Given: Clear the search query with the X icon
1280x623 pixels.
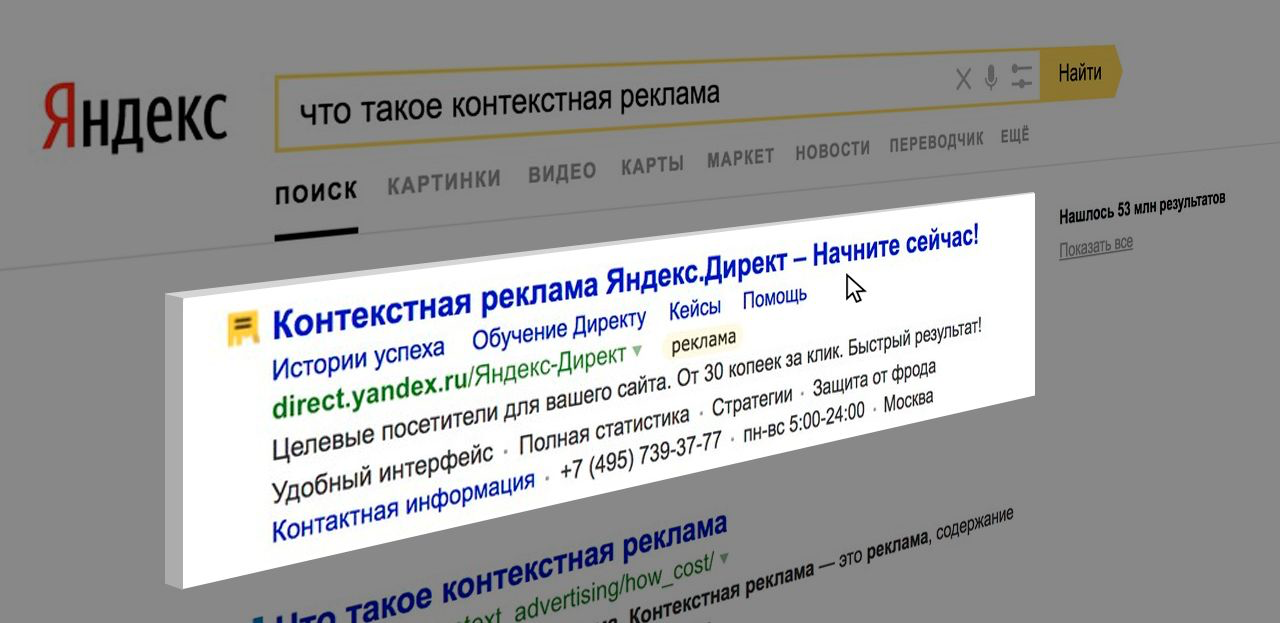Looking at the screenshot, I should [963, 79].
